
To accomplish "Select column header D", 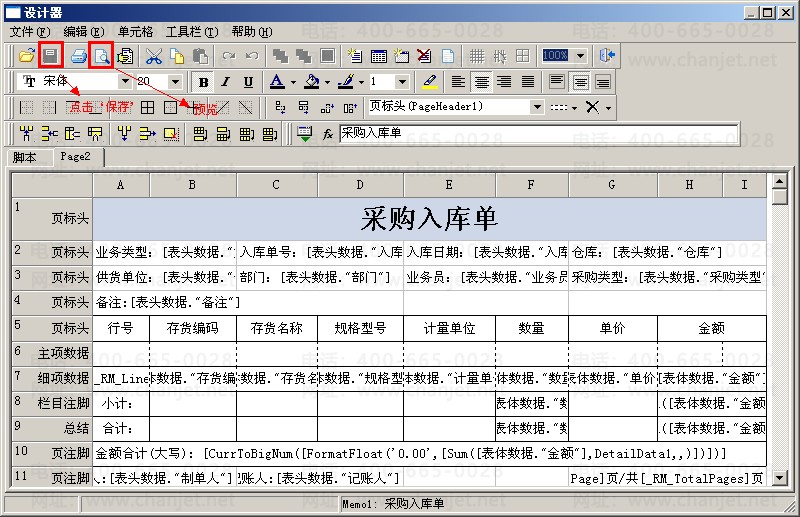I will tap(360, 185).
